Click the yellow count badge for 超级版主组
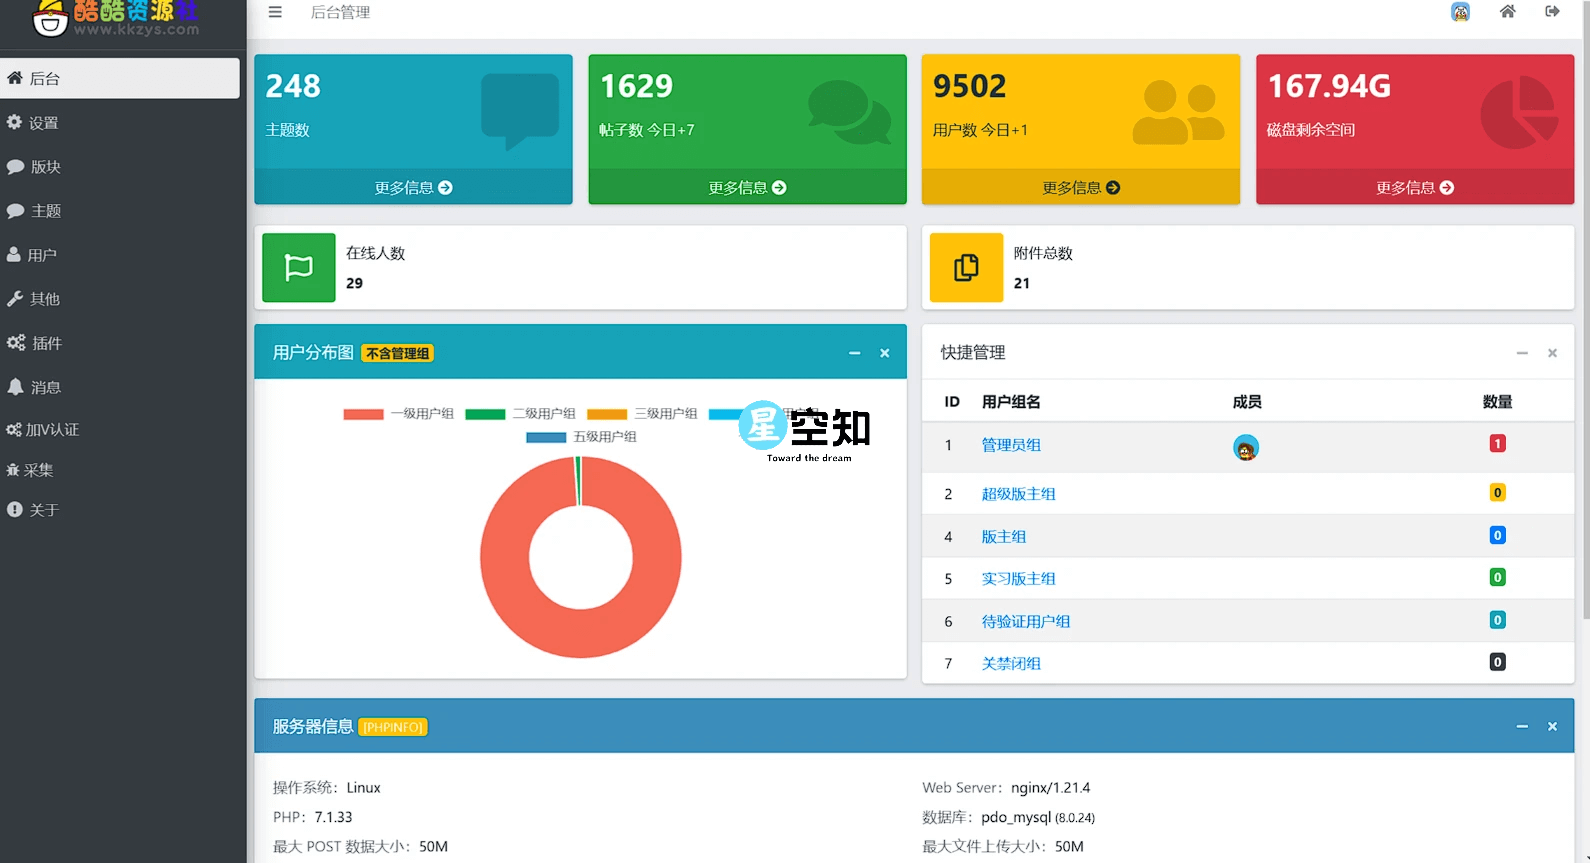This screenshot has height=863, width=1590. 1497,492
